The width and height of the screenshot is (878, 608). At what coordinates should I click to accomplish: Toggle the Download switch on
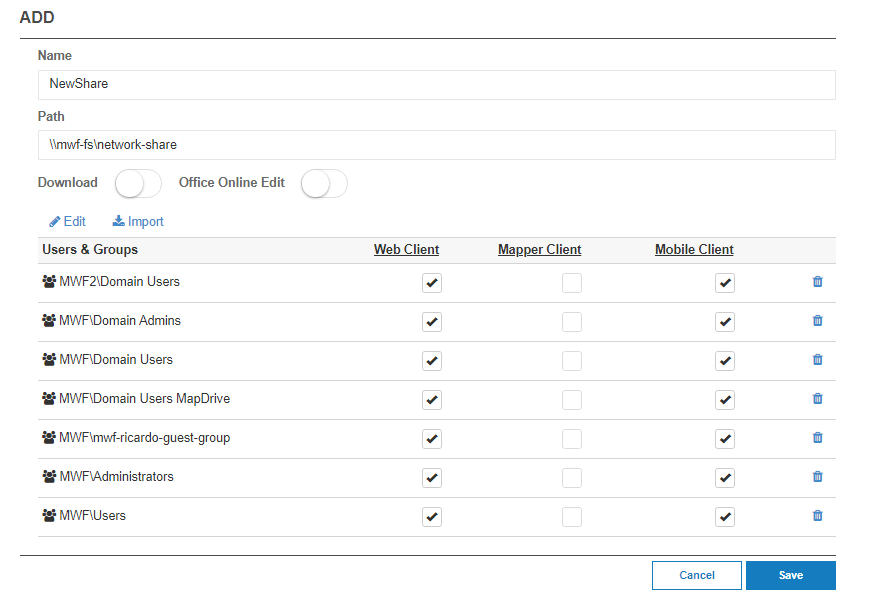tap(138, 184)
